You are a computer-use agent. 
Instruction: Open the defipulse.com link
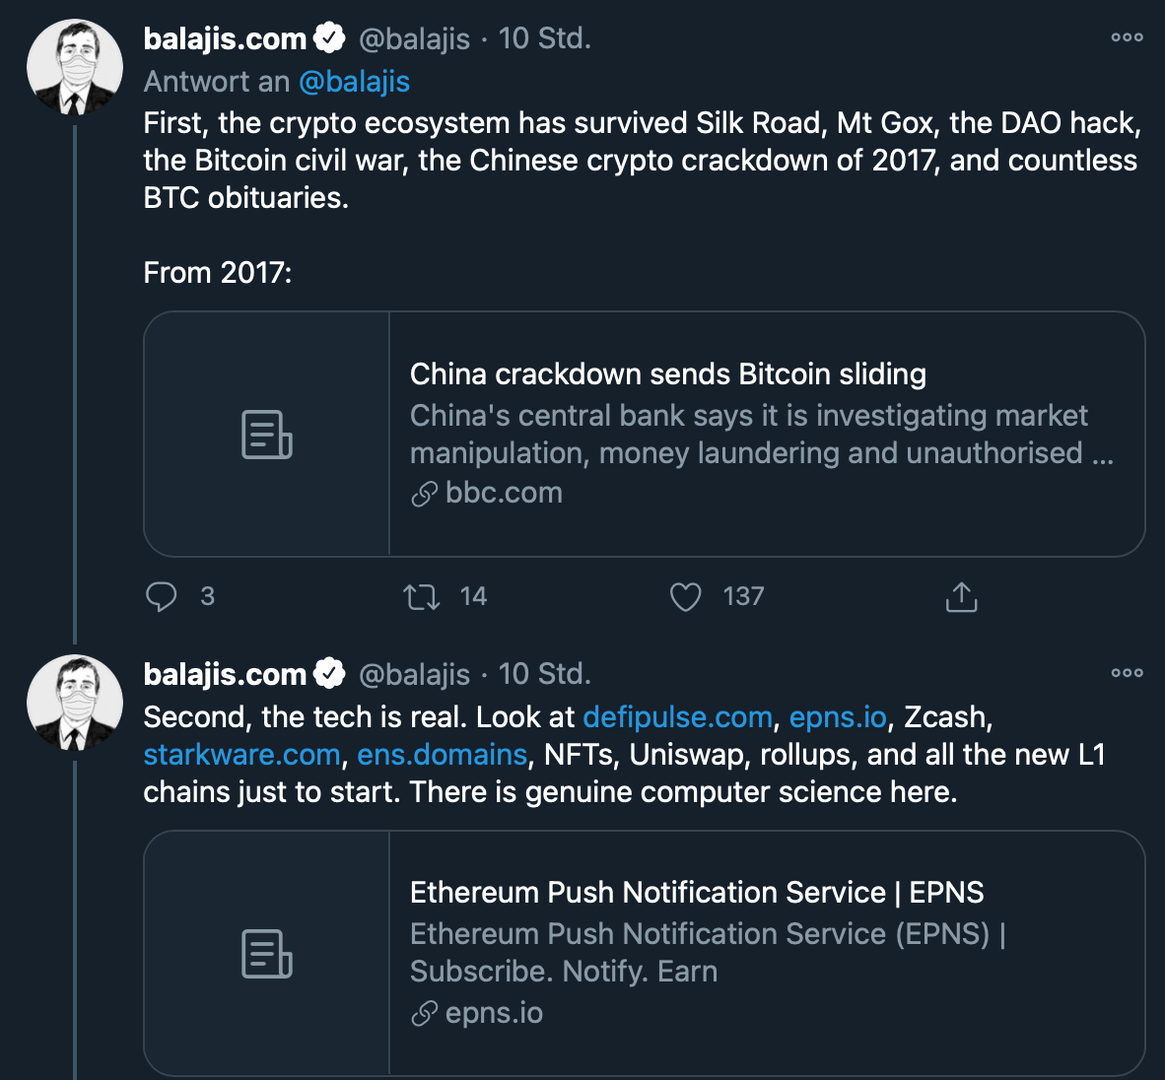pyautogui.click(x=677, y=717)
